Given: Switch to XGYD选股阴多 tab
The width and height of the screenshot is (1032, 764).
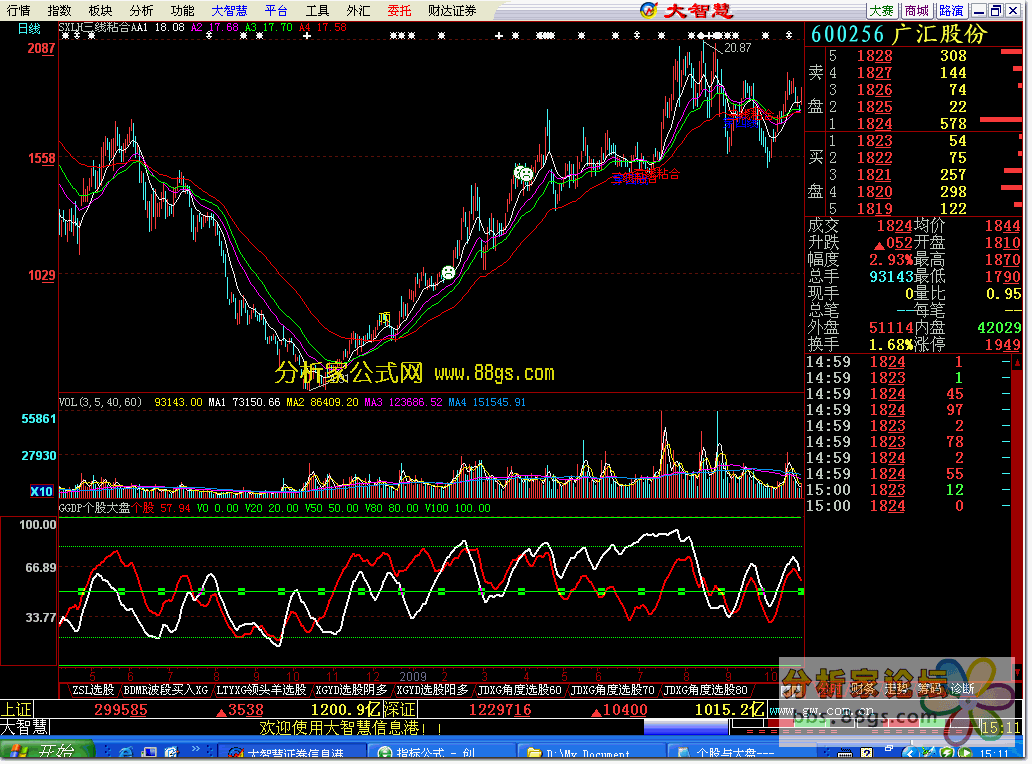Looking at the screenshot, I should (351, 690).
